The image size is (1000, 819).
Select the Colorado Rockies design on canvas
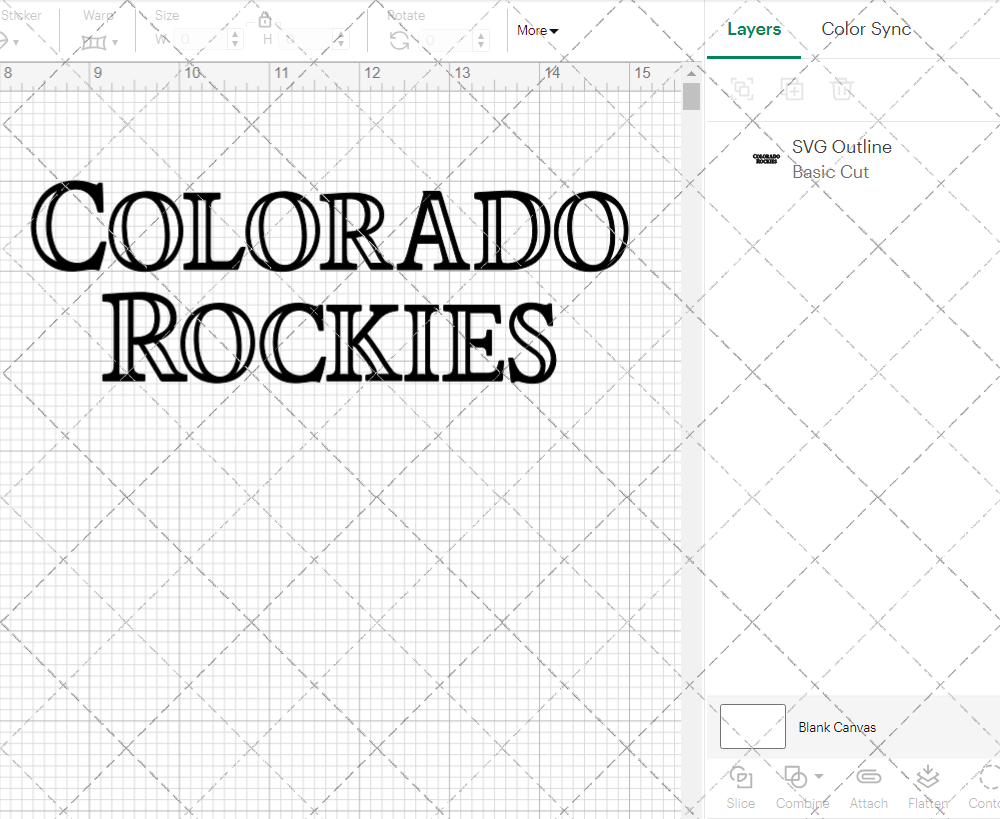click(x=330, y=282)
